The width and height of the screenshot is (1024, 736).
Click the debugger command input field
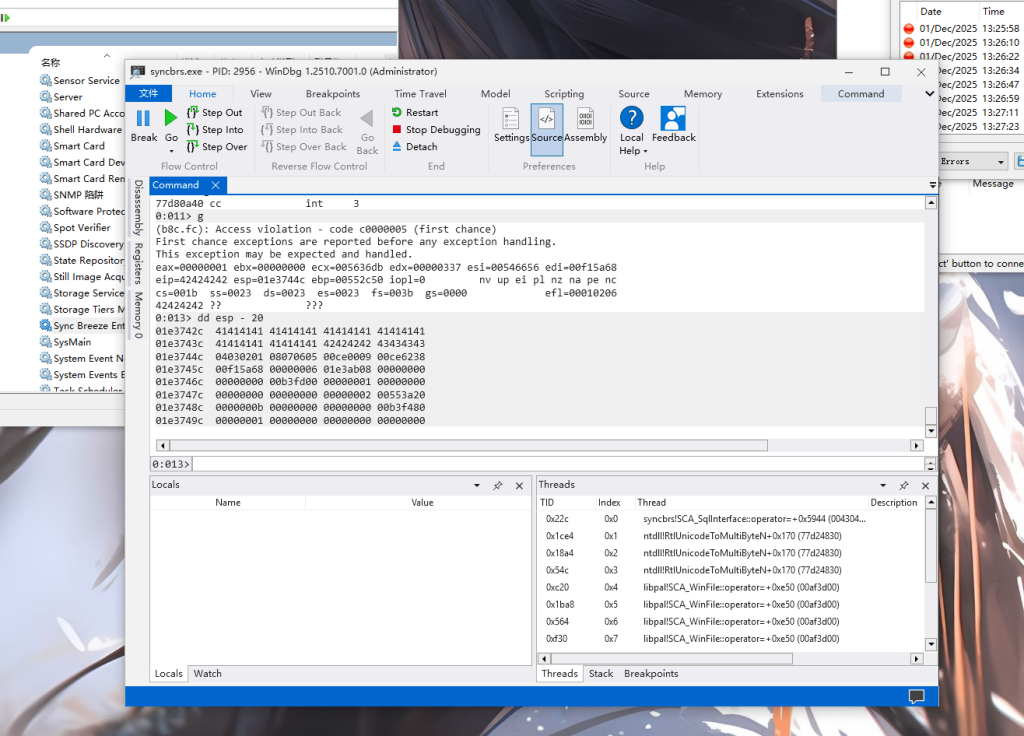coord(555,464)
